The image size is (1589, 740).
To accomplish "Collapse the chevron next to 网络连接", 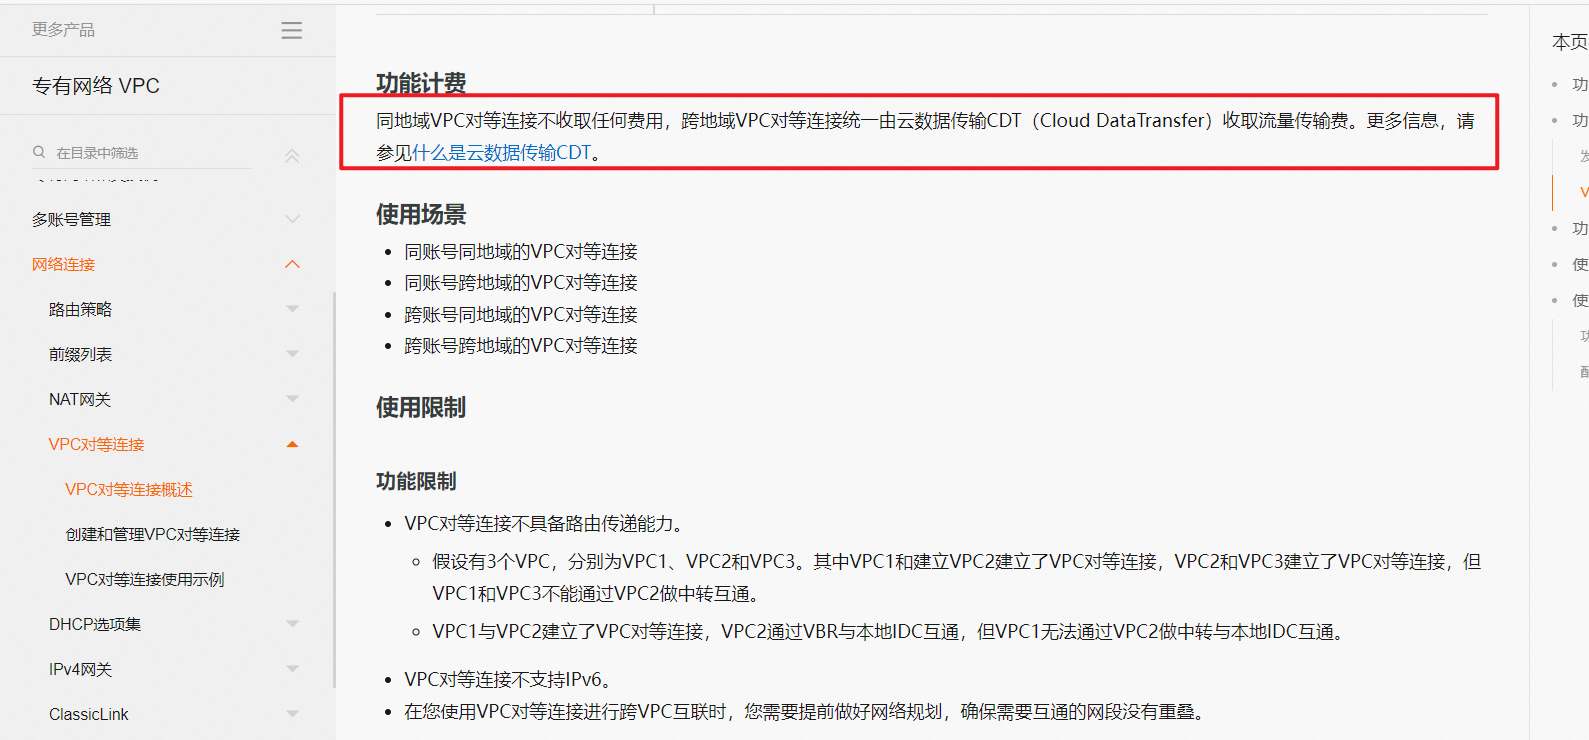I will pyautogui.click(x=292, y=264).
